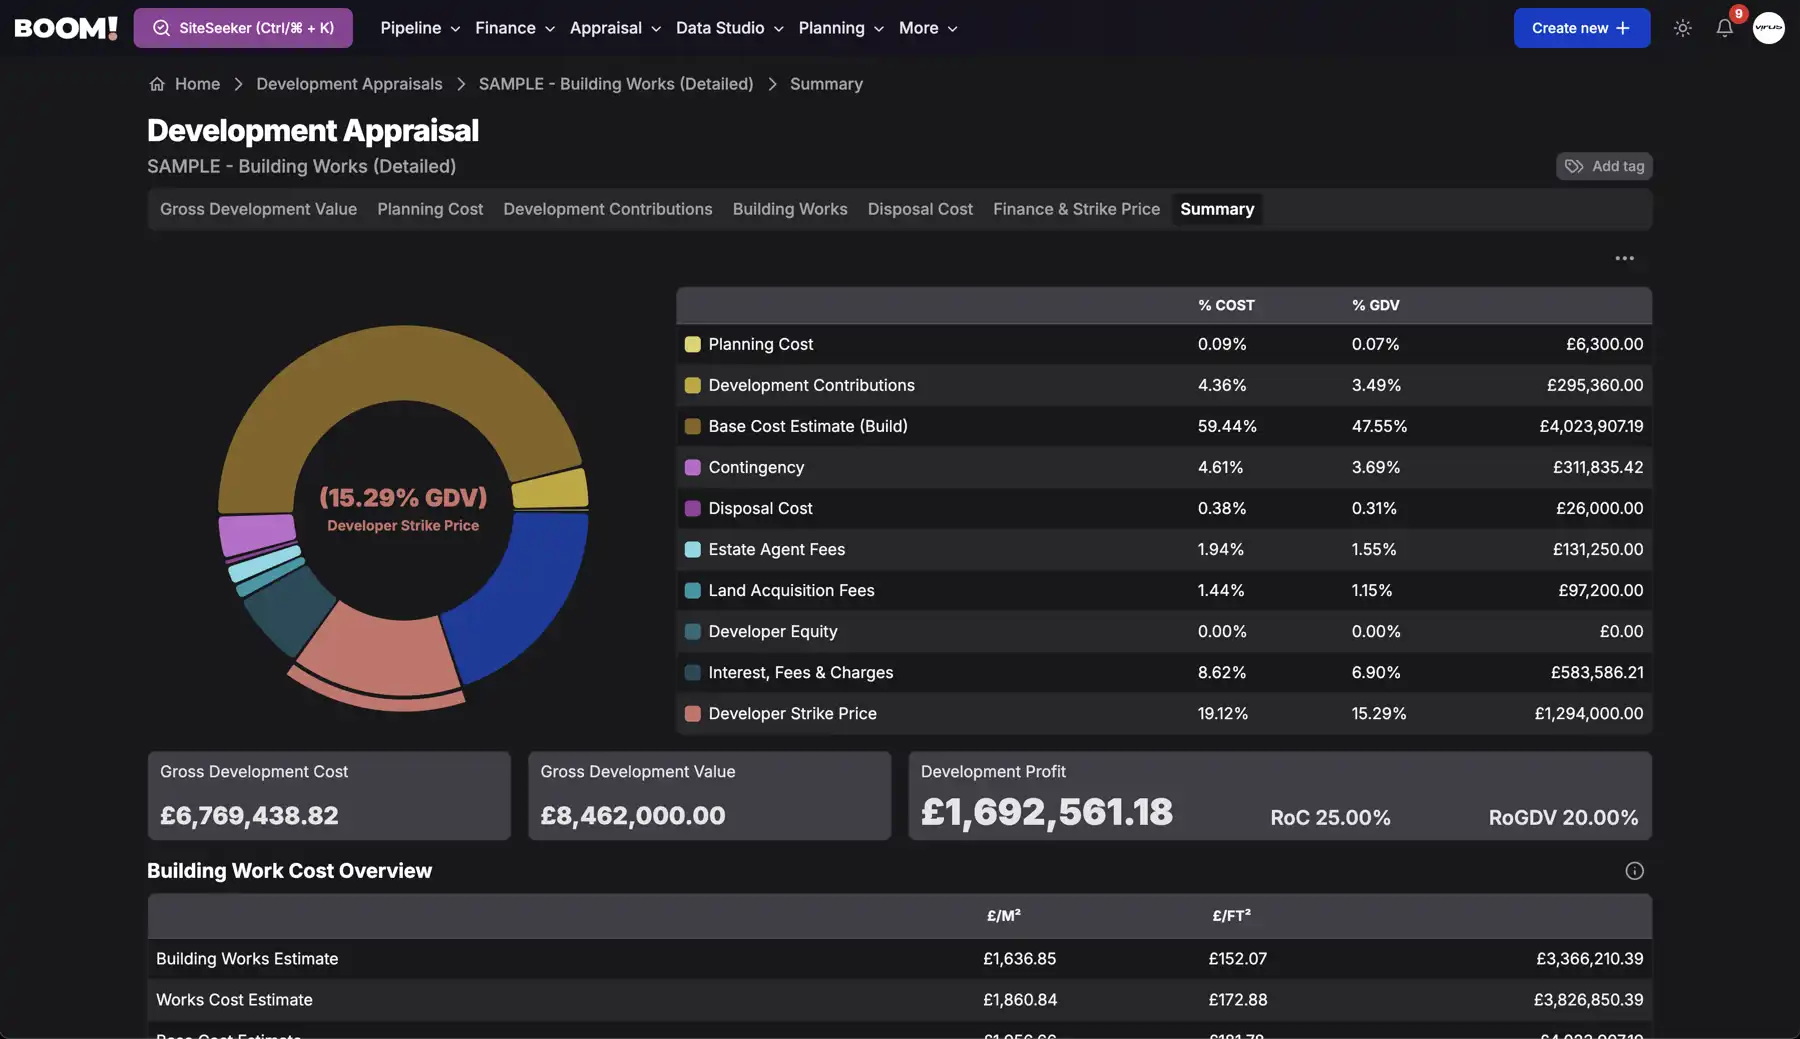Click the Create new button
Viewport: 1800px width, 1039px height.
click(x=1582, y=28)
